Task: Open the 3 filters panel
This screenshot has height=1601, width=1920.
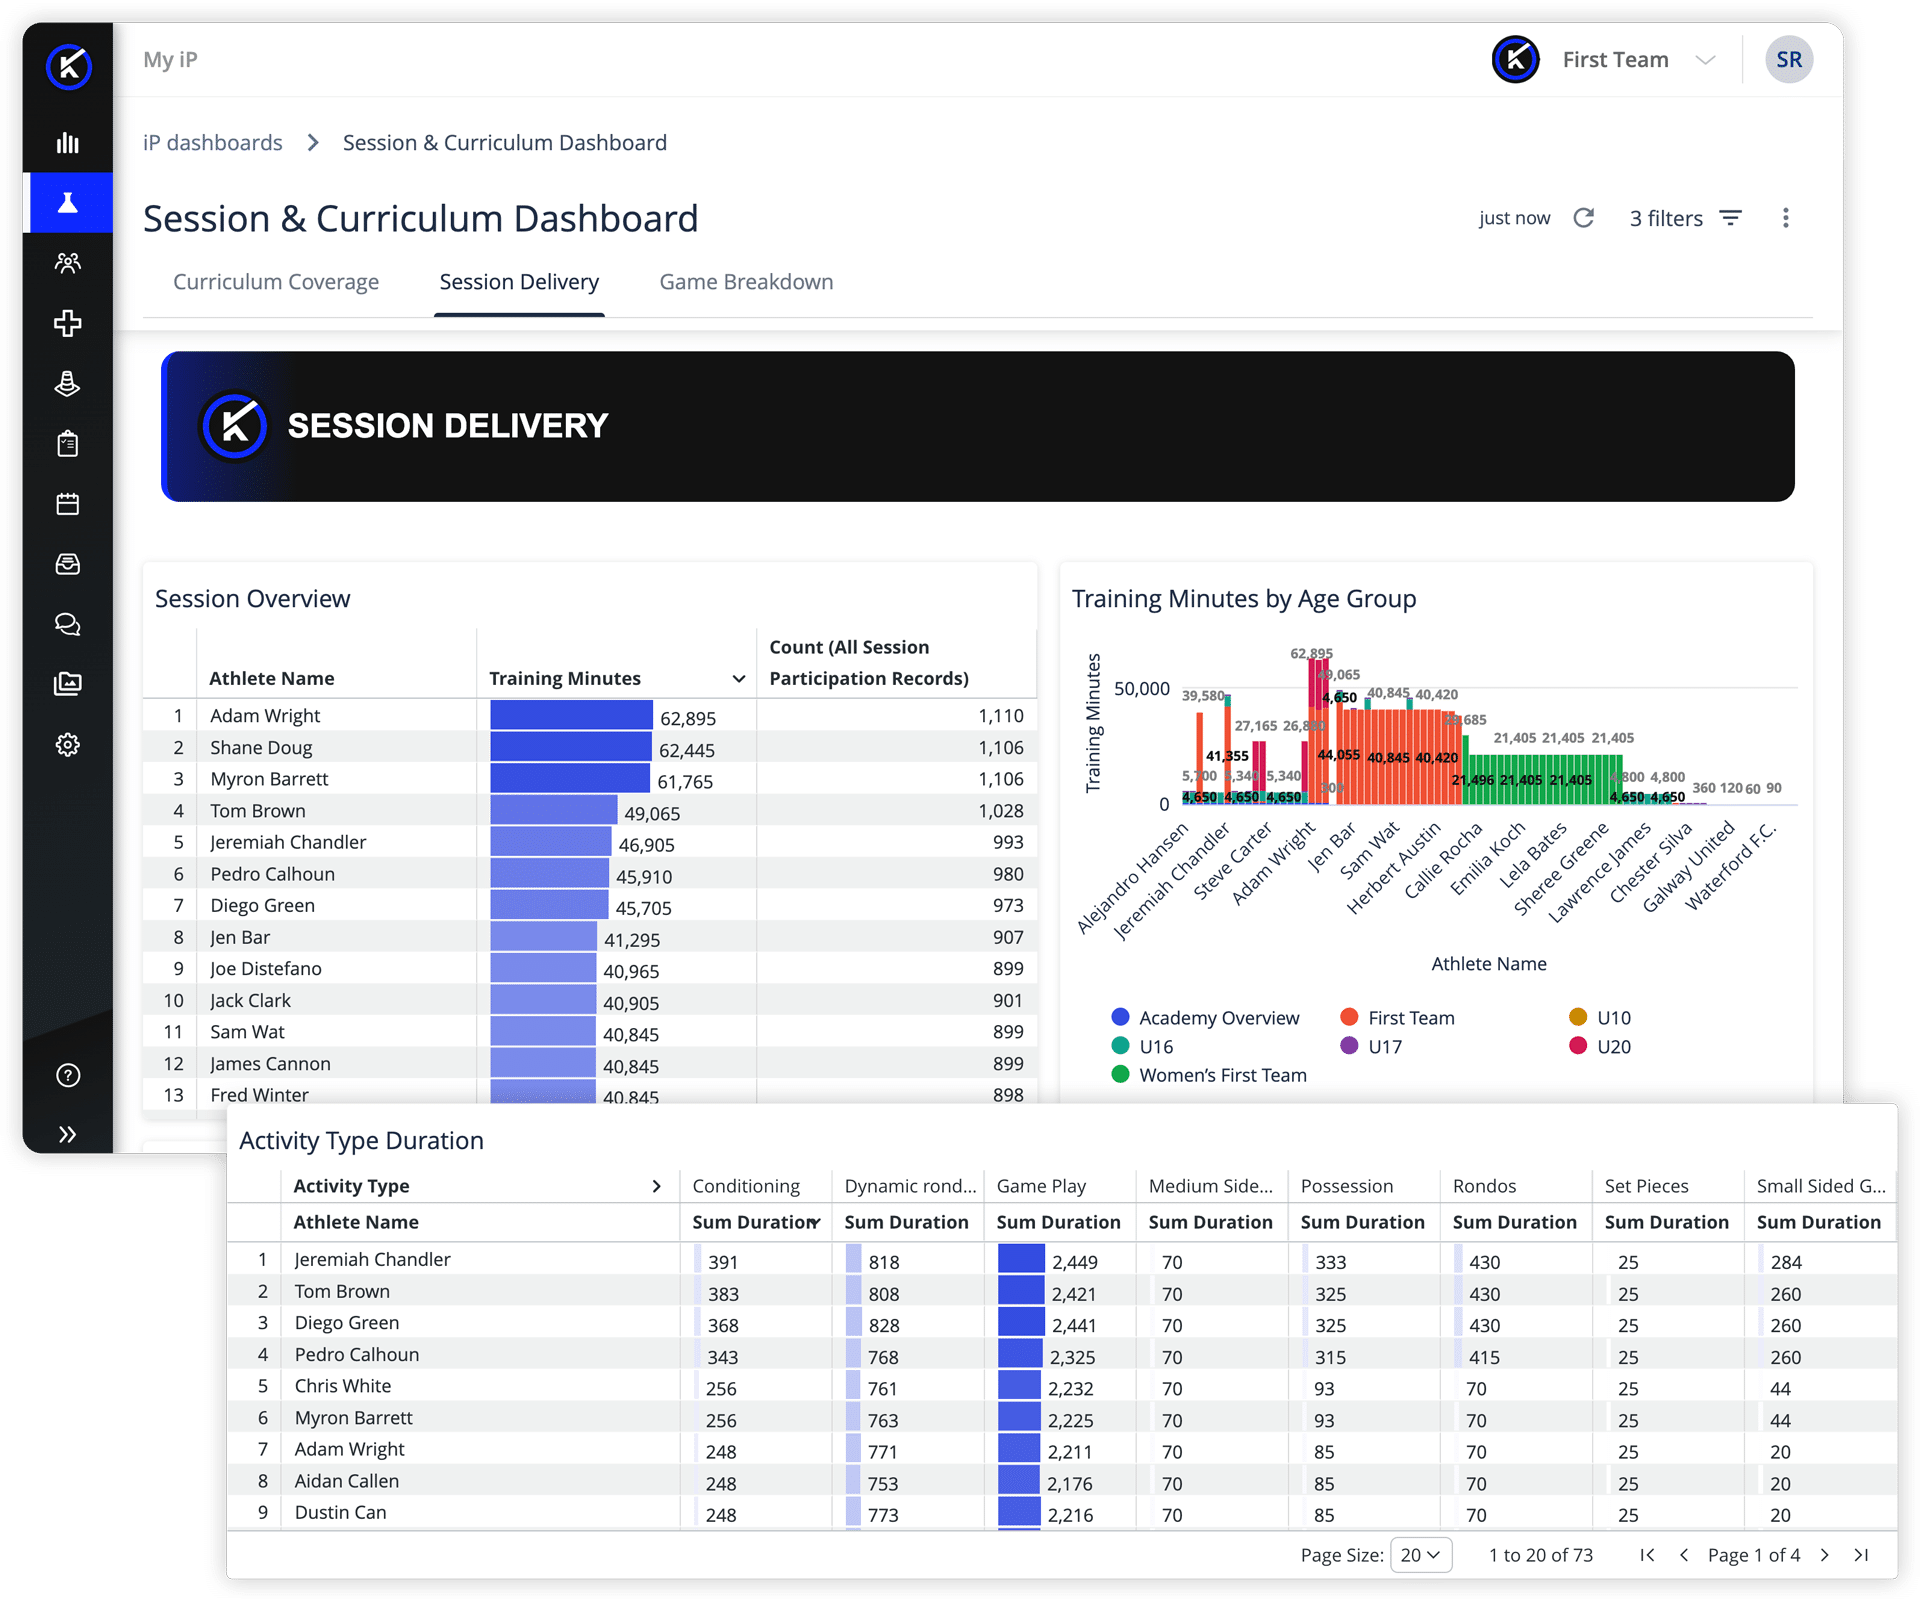Action: click(1686, 218)
